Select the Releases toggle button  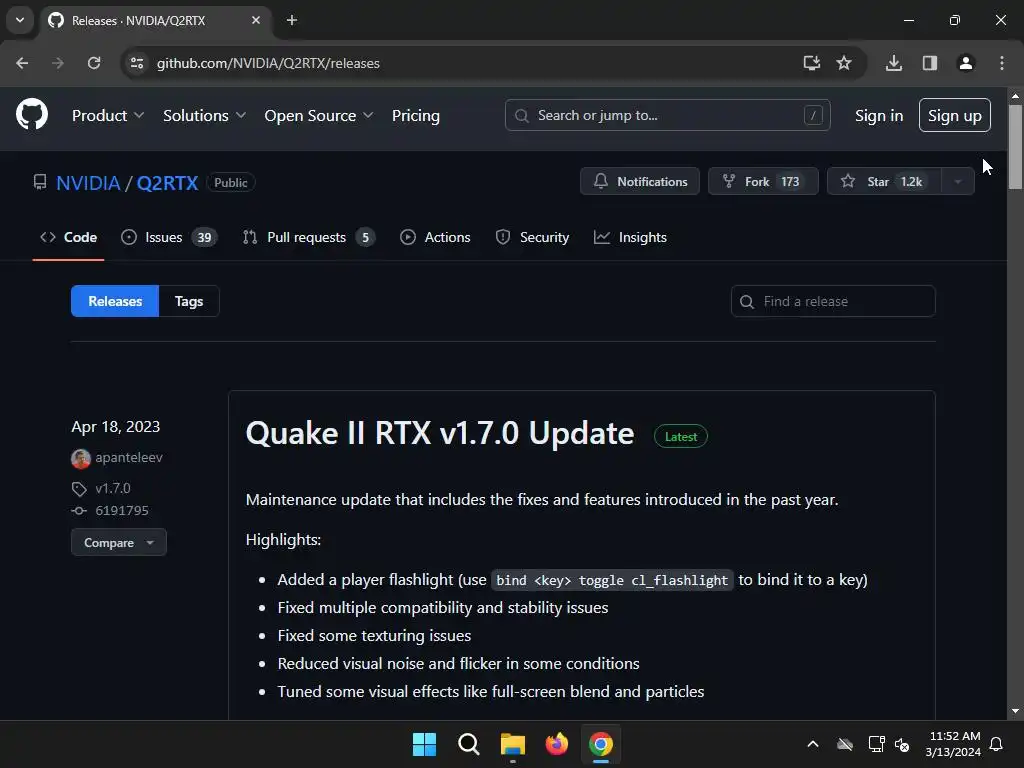tap(115, 301)
